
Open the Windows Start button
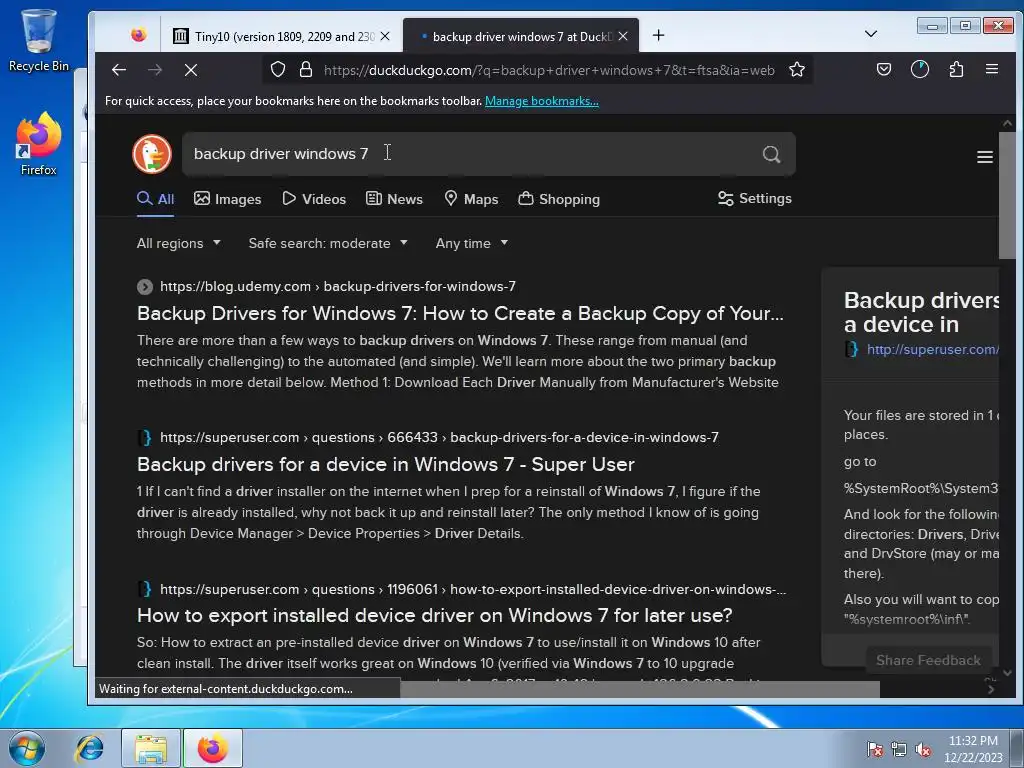point(27,748)
